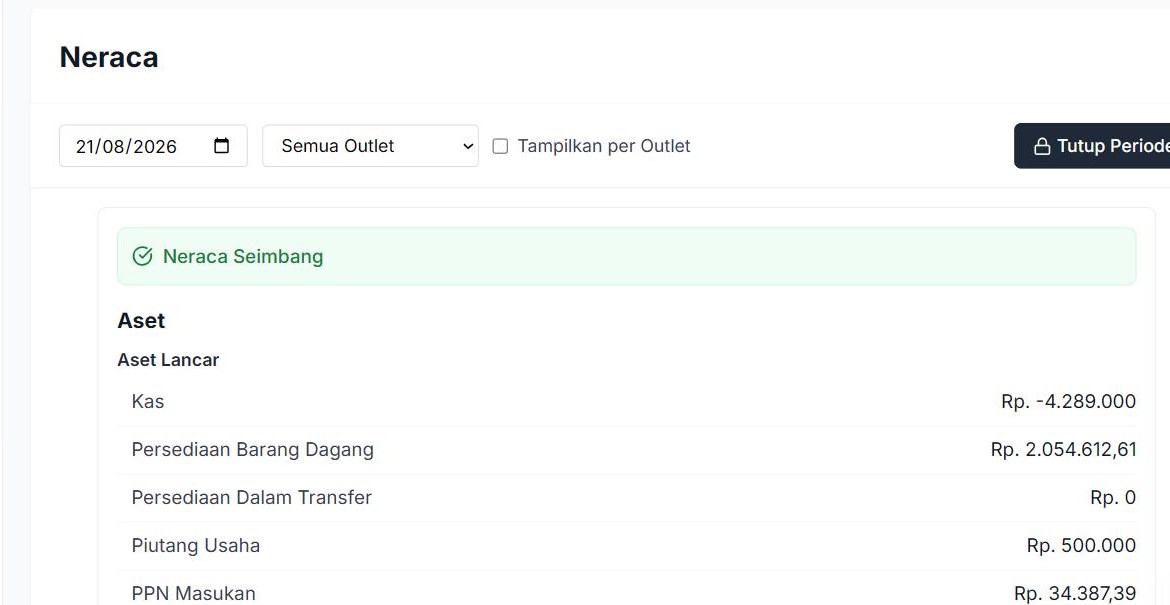The height and width of the screenshot is (605, 1170).
Task: Click the value Rp. 2.054.612,61
Action: [1063, 449]
